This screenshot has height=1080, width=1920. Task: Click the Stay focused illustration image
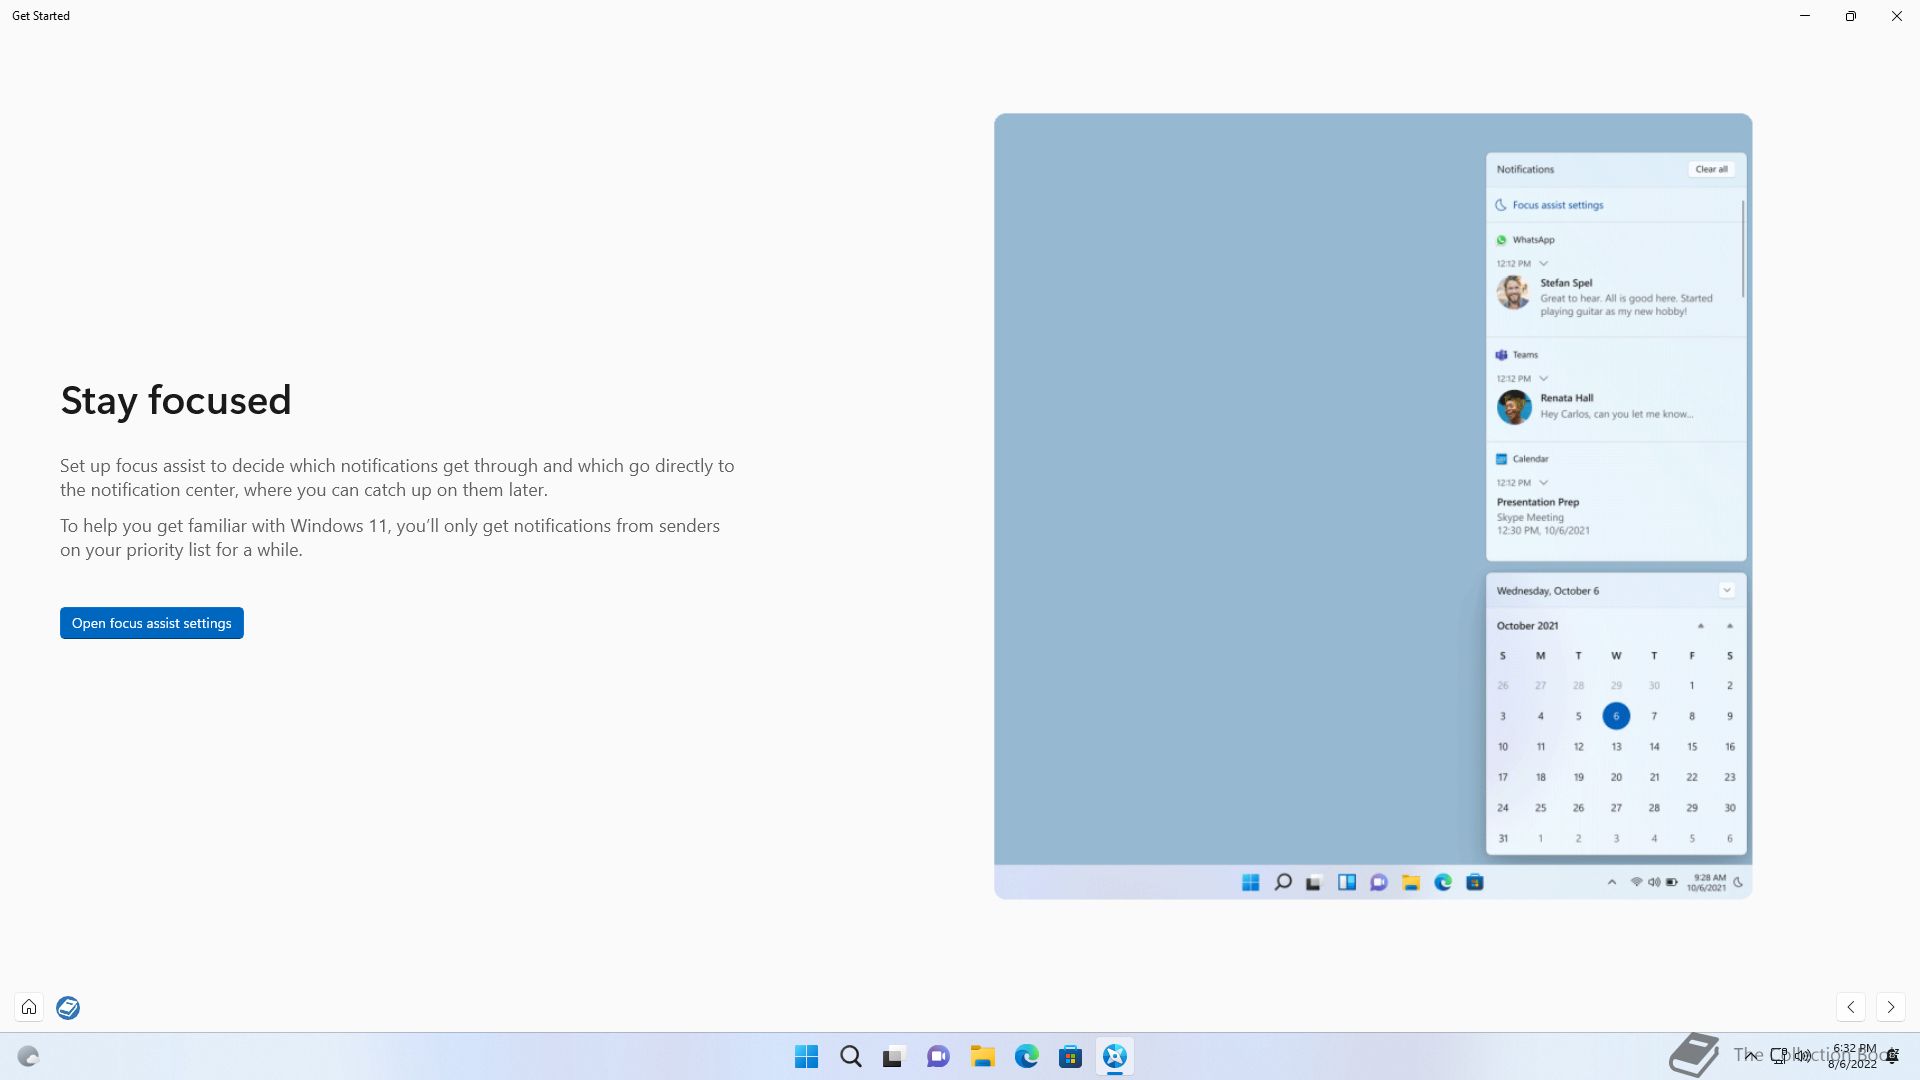pos(1373,506)
